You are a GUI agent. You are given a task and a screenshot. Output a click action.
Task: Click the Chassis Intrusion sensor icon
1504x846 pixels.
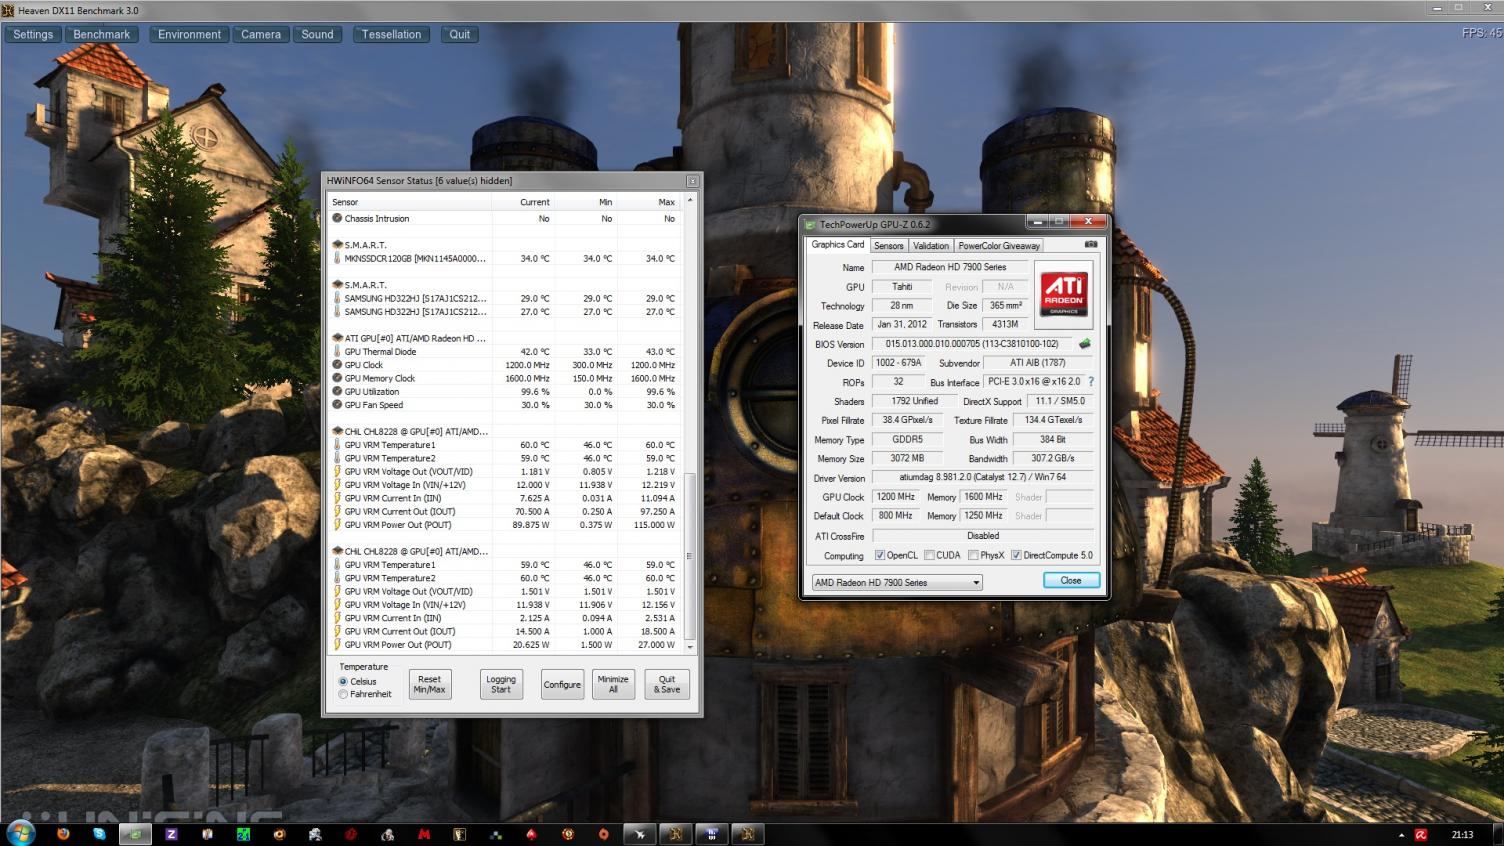pyautogui.click(x=337, y=218)
